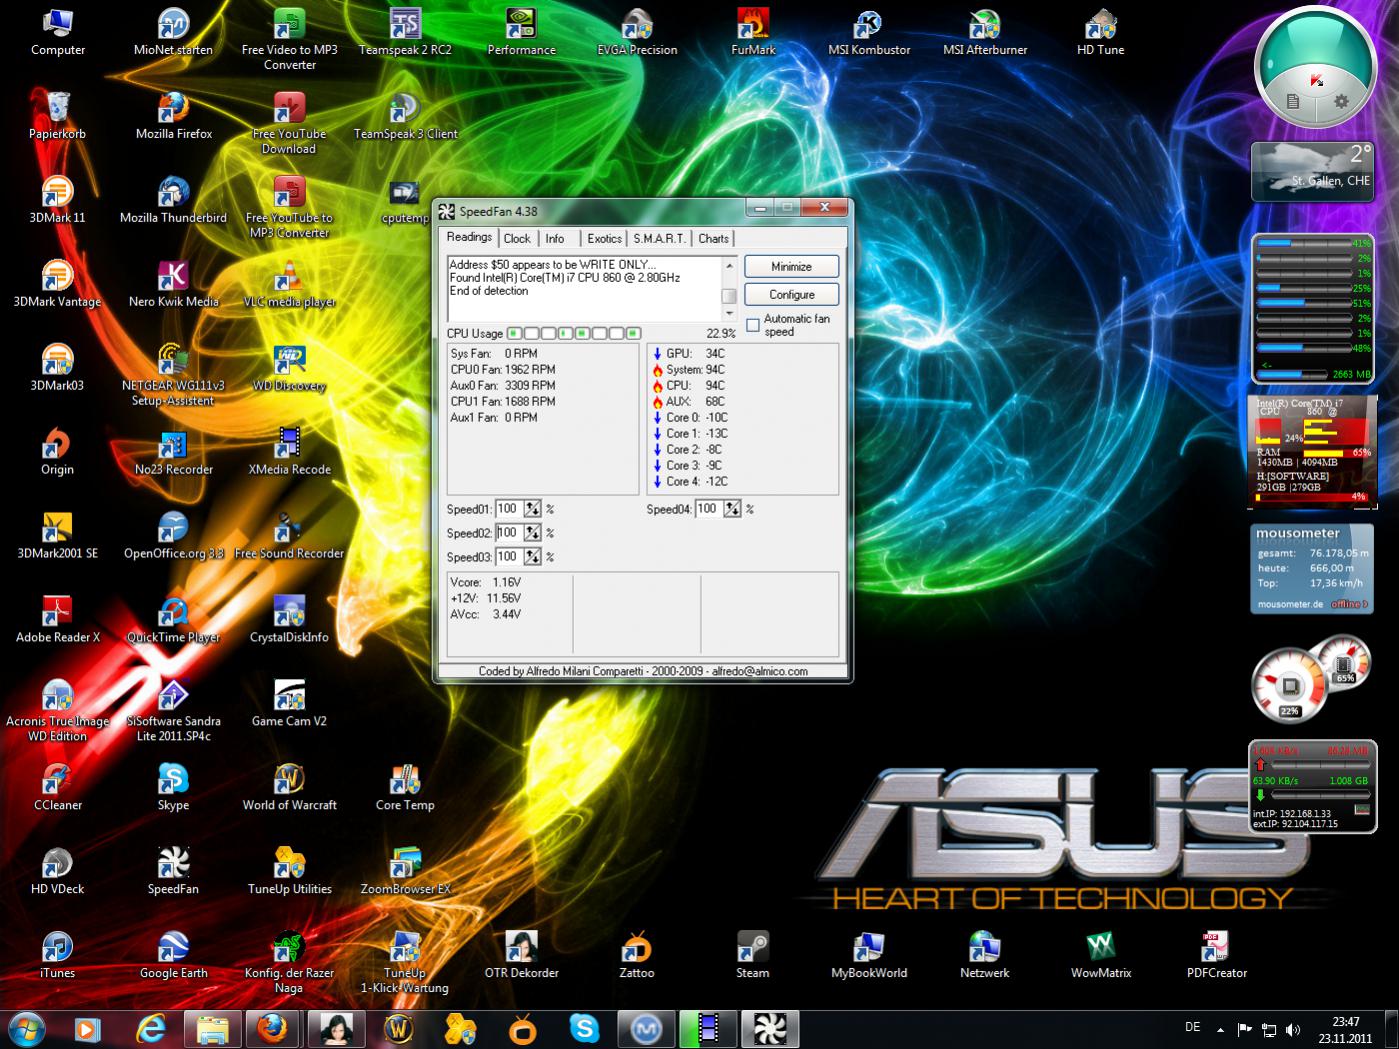Open the Windows Start menu
The height and width of the screenshot is (1049, 1399).
pyautogui.click(x=26, y=1028)
